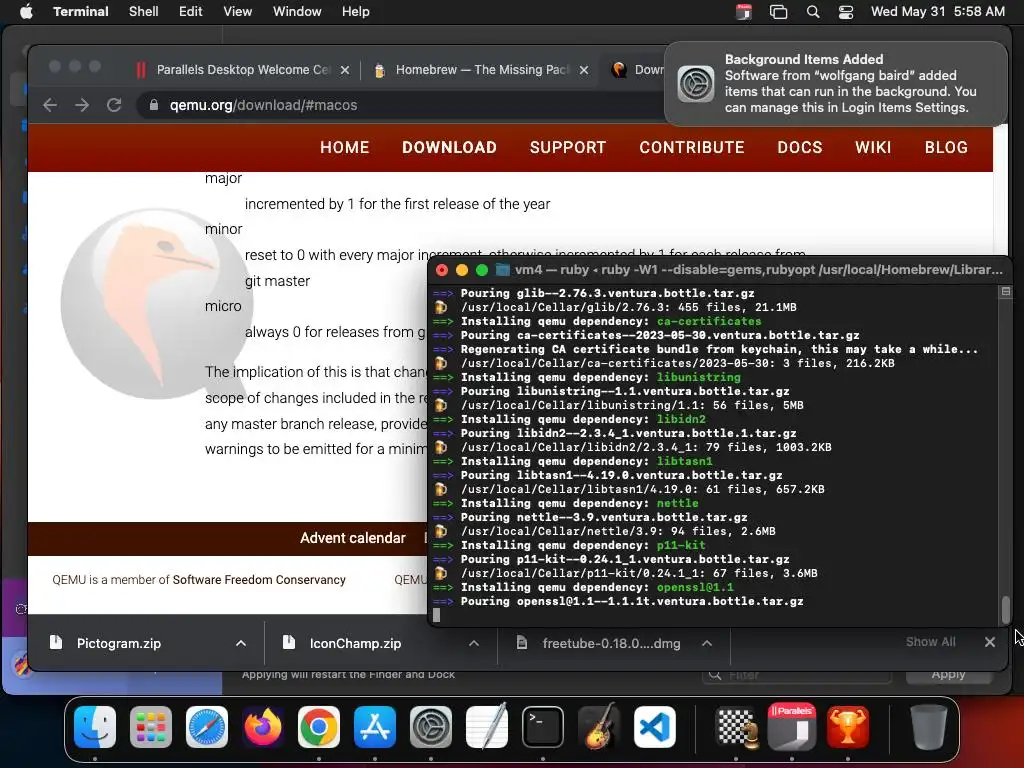1024x768 pixels.
Task: Click the date and time in menu bar
Action: click(938, 12)
